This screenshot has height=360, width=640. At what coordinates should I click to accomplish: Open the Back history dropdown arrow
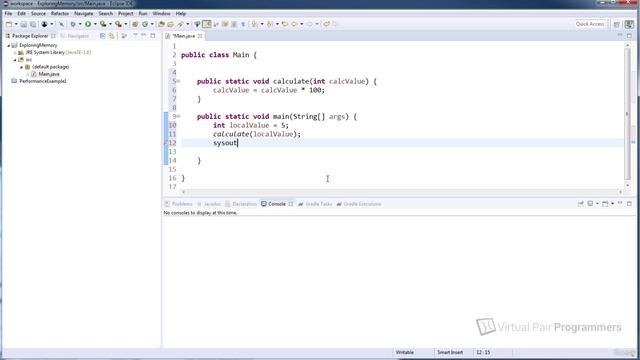[302, 24]
